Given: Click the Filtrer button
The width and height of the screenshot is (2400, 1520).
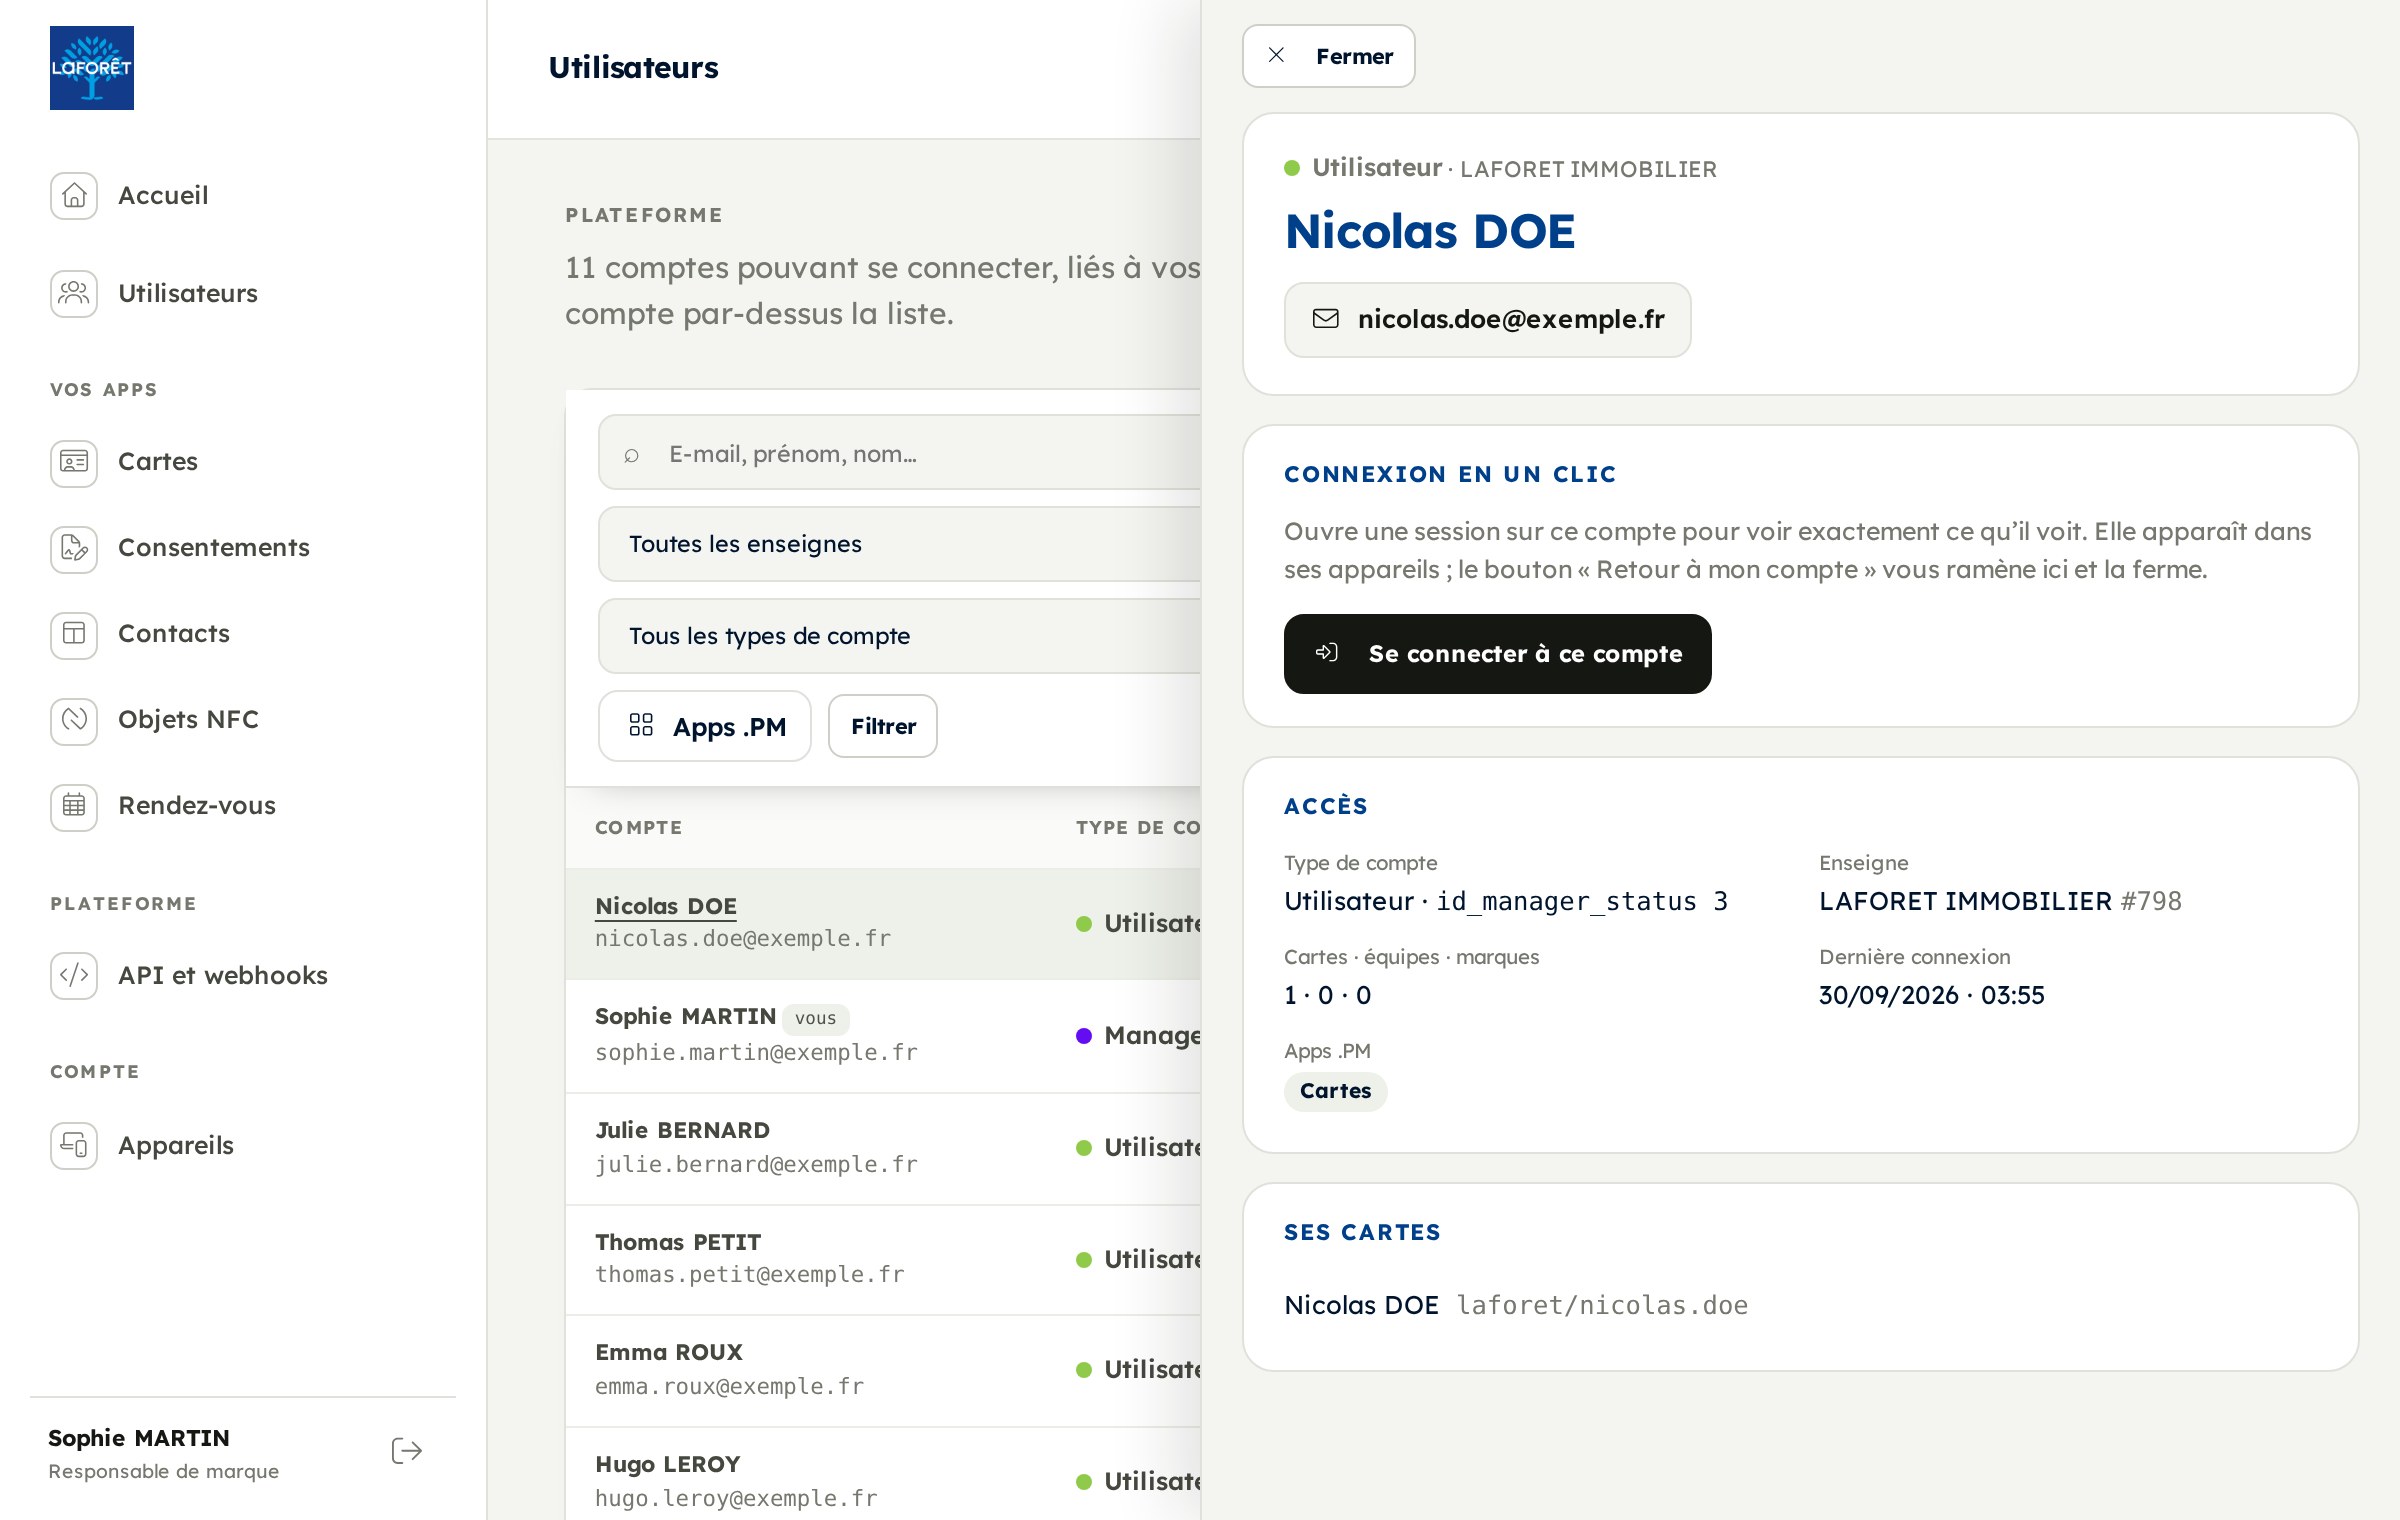Looking at the screenshot, I should (x=883, y=726).
